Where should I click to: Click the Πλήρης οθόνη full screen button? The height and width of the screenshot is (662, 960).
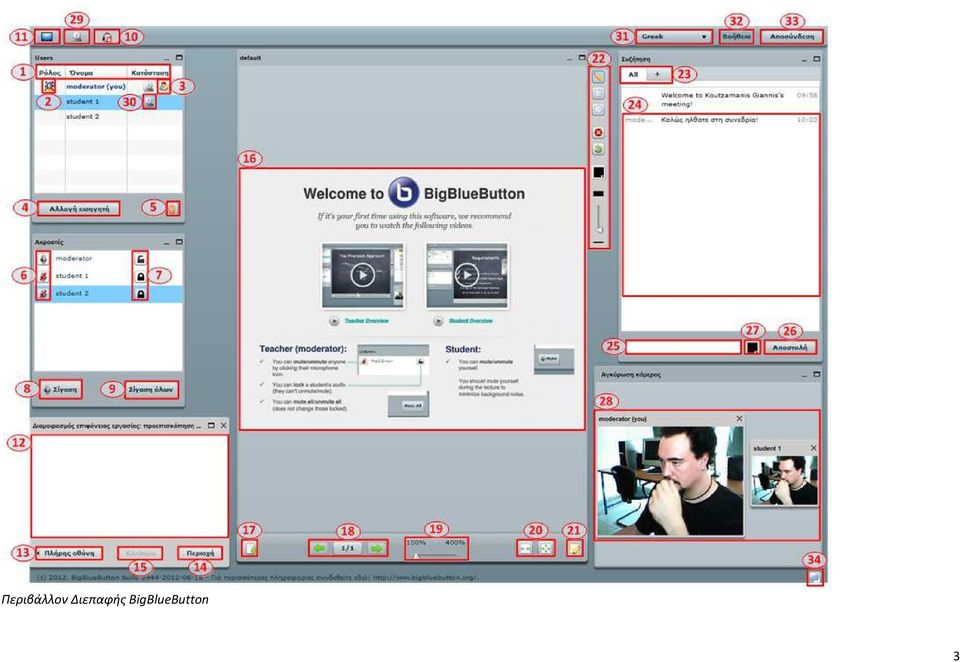pyautogui.click(x=69, y=553)
